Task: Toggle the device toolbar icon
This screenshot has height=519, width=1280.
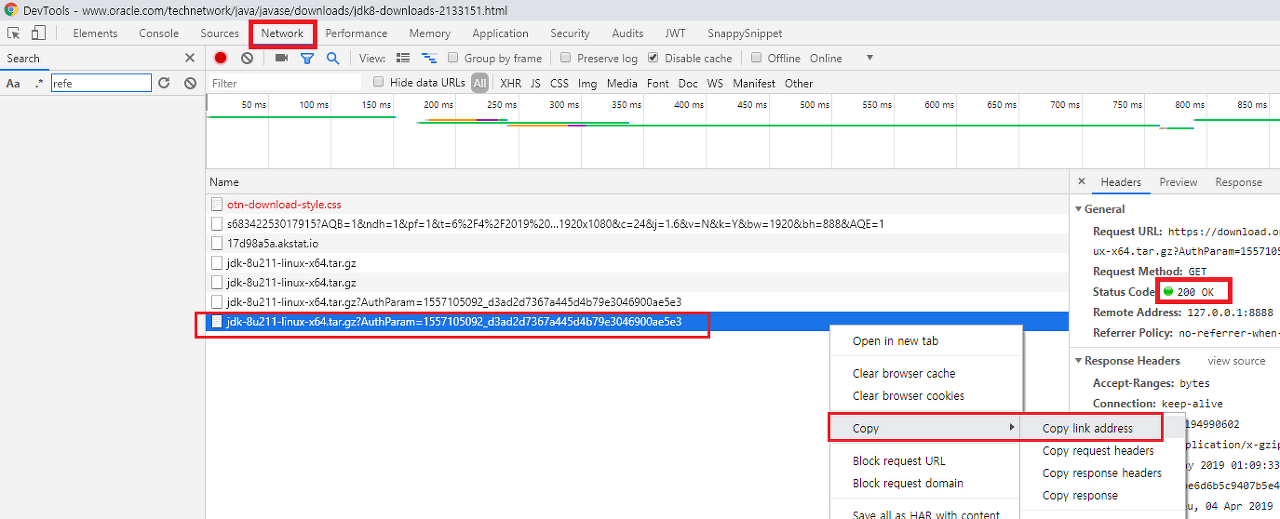Action: pyautogui.click(x=39, y=33)
